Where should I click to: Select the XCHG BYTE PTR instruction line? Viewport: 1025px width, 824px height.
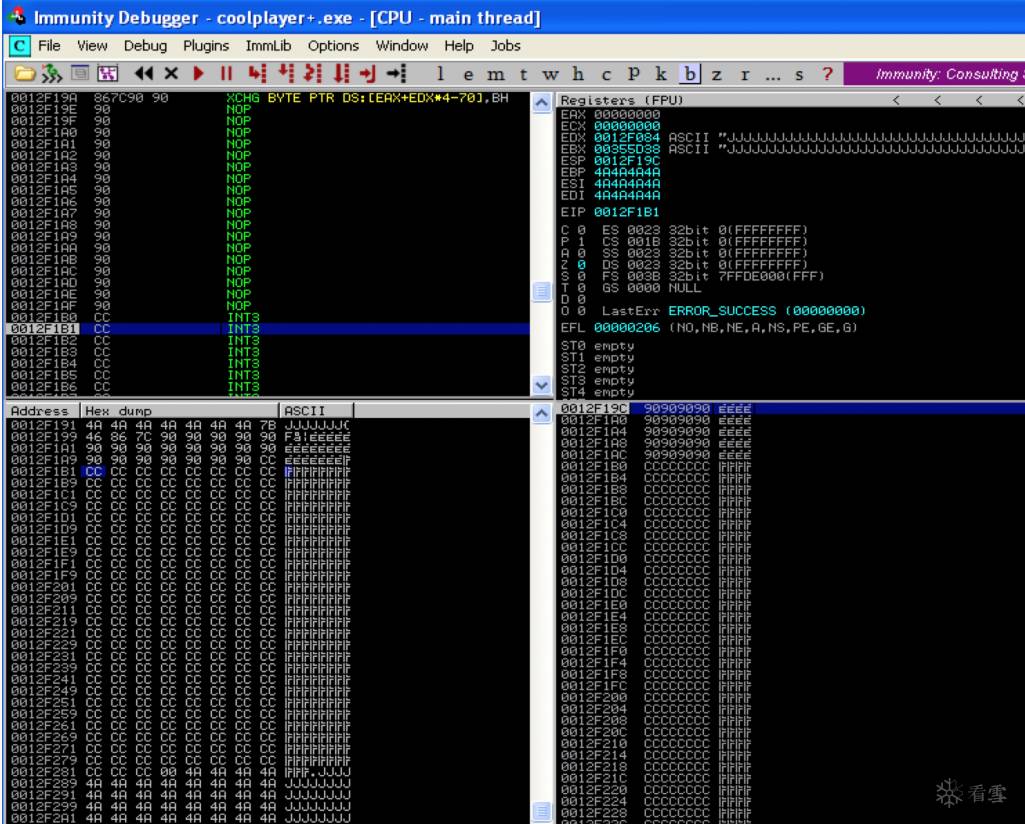(x=268, y=98)
